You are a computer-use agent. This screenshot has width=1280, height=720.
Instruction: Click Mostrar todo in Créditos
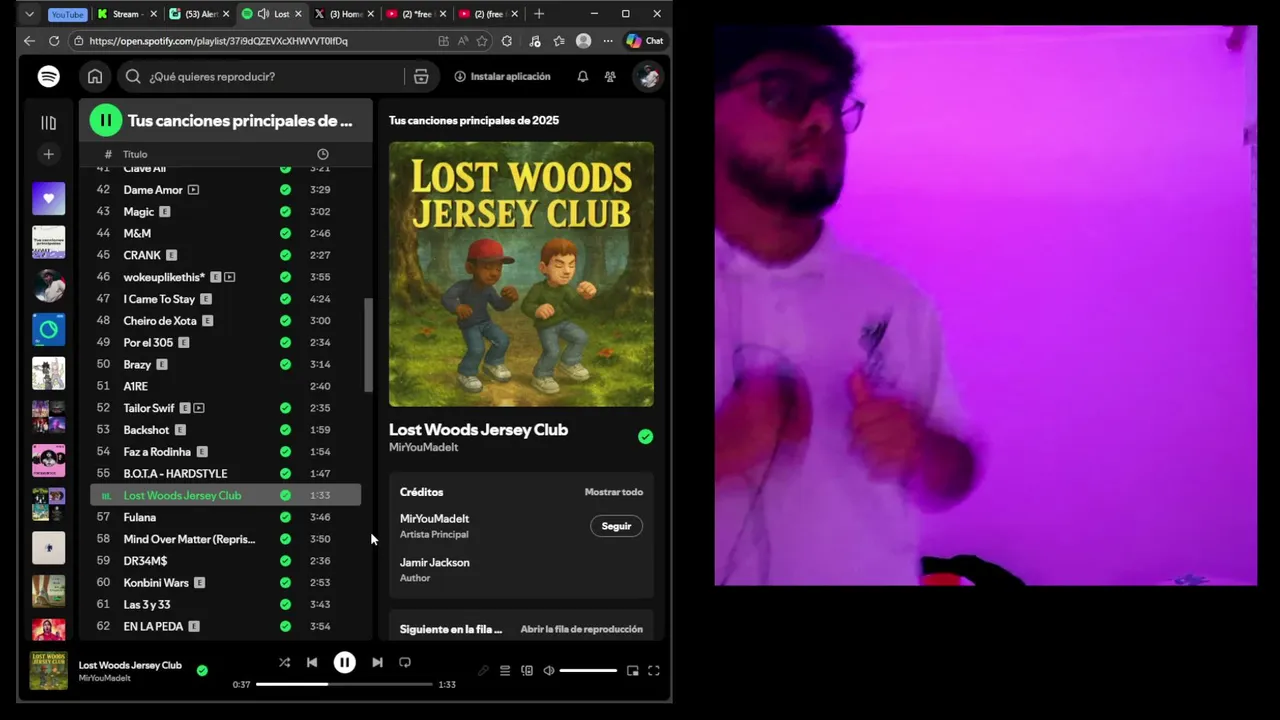(x=614, y=492)
